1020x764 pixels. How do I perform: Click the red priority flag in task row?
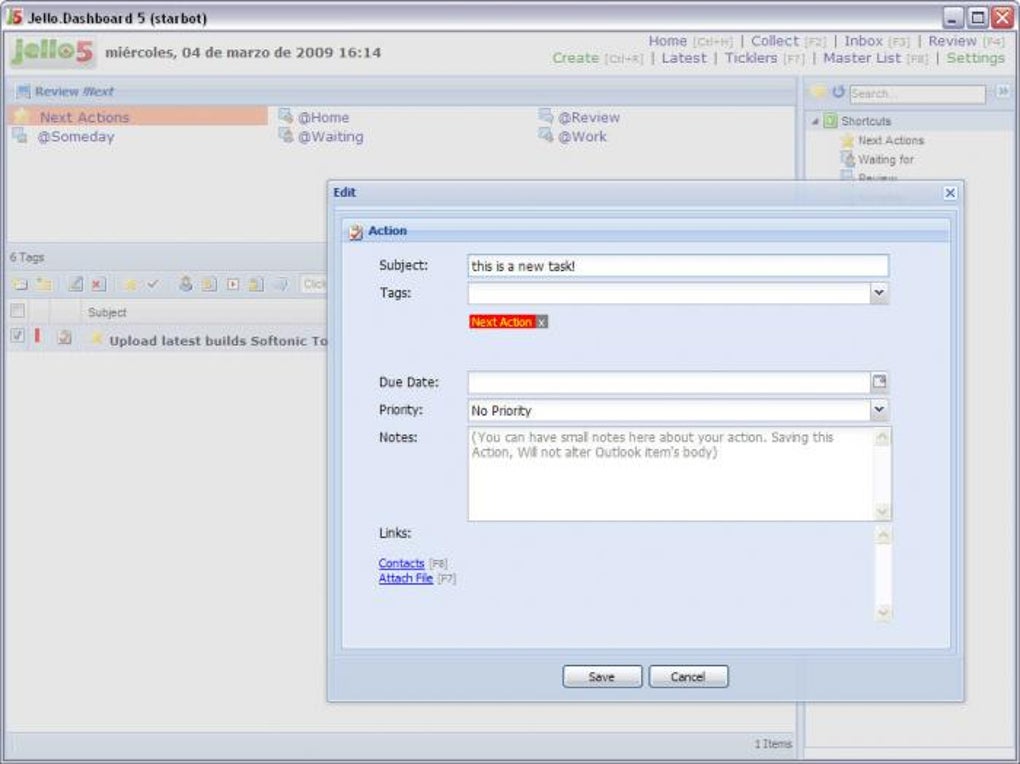tap(38, 336)
